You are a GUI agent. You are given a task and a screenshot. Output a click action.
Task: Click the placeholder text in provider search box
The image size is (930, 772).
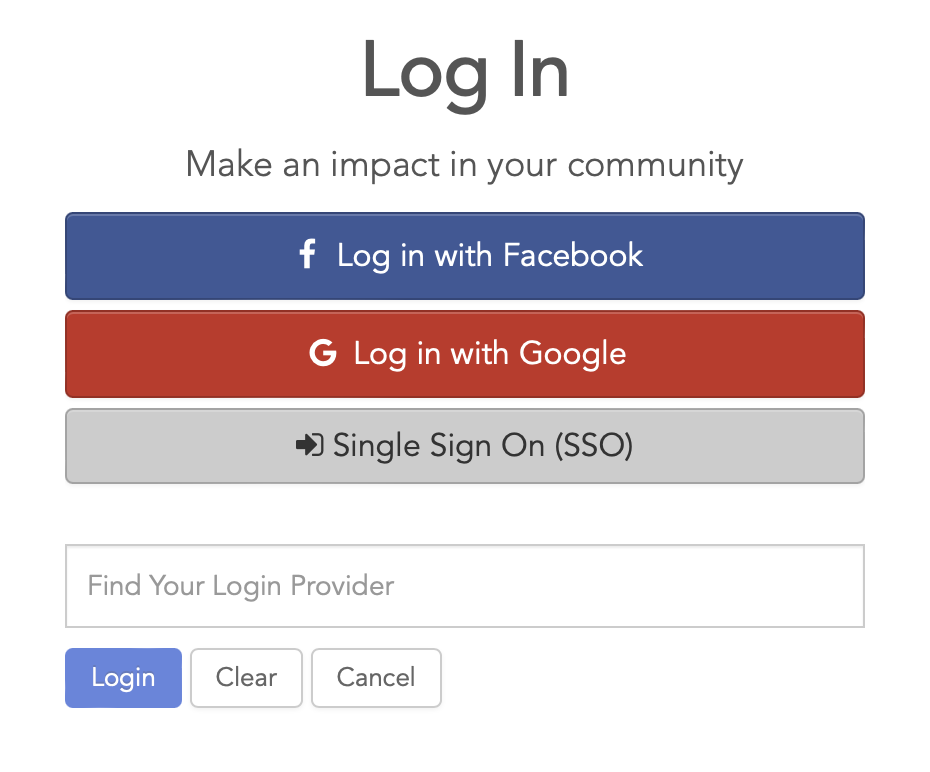pyautogui.click(x=241, y=586)
